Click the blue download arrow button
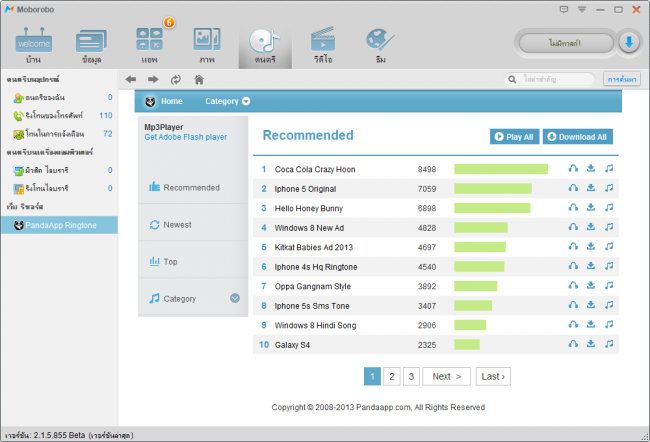Screen dimensions: 650x442 [x=629, y=43]
